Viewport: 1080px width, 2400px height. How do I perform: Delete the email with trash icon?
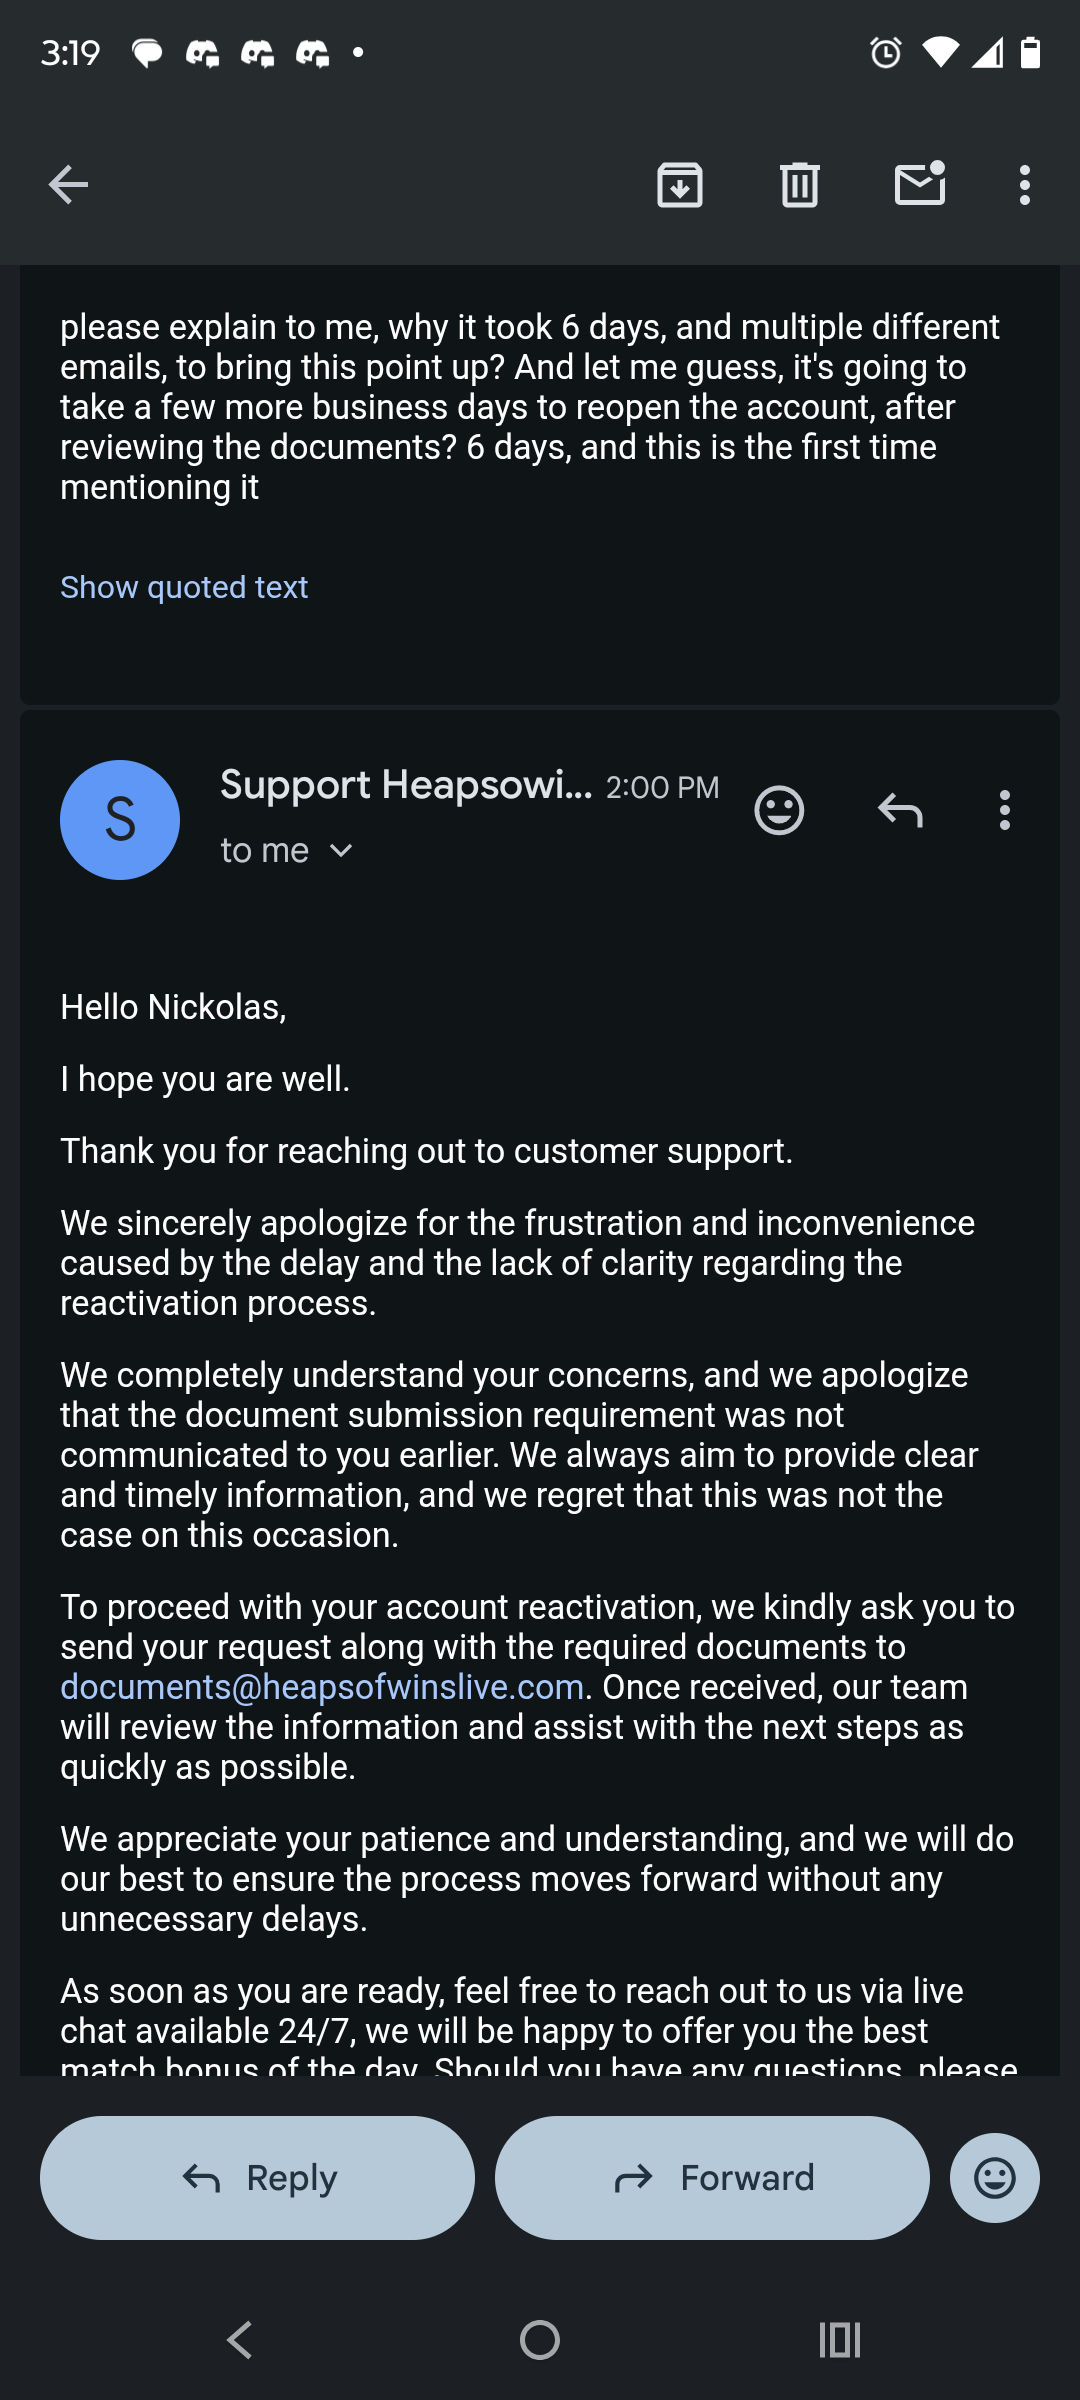(800, 185)
